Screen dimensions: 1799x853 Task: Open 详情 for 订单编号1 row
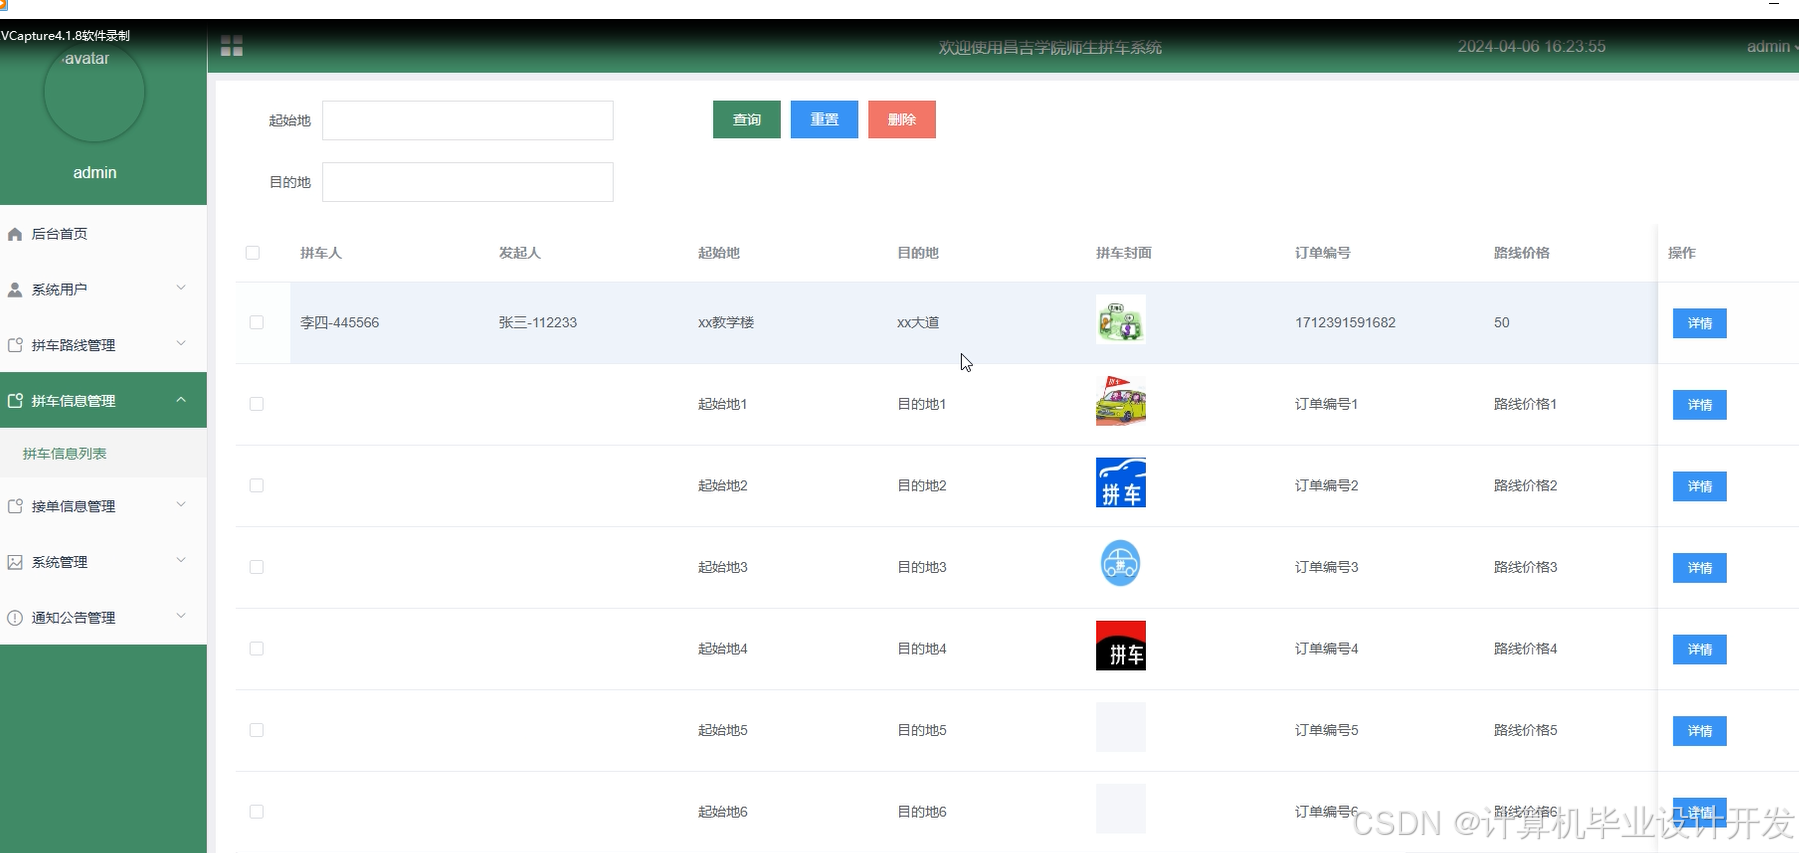1700,405
